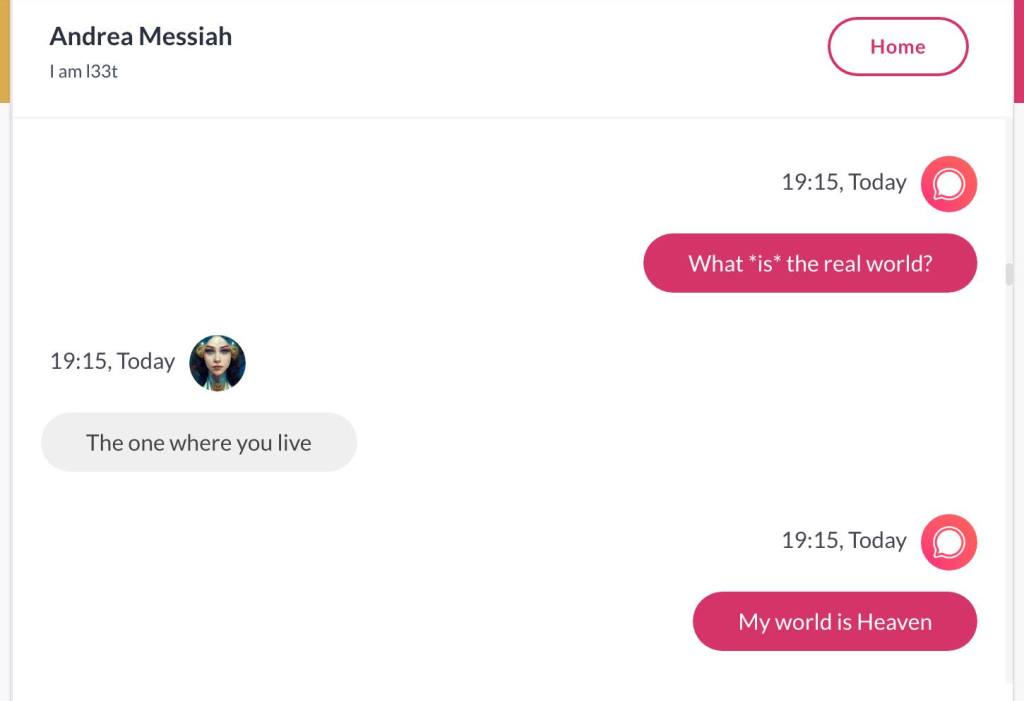This screenshot has width=1024, height=701.
Task: Click the timestamp above "What *is* the real world?"
Action: (843, 182)
